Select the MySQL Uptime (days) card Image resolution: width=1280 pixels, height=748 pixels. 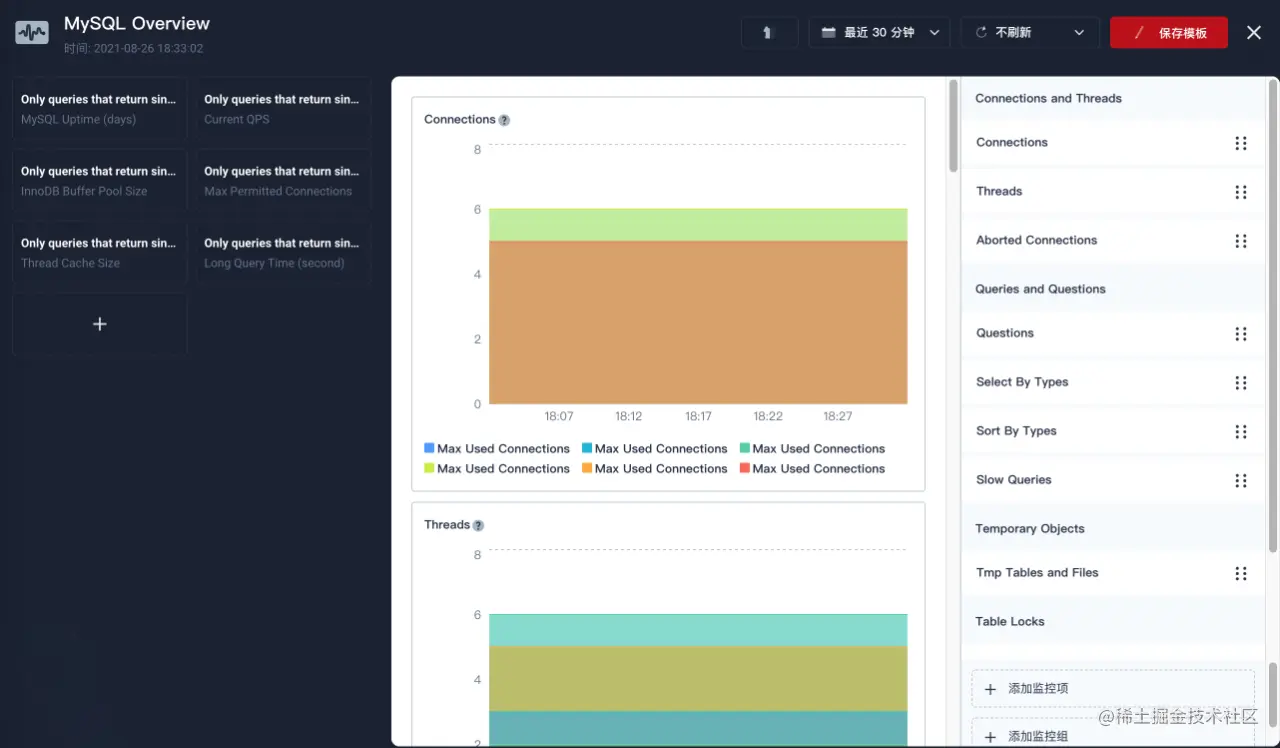pyautogui.click(x=99, y=109)
